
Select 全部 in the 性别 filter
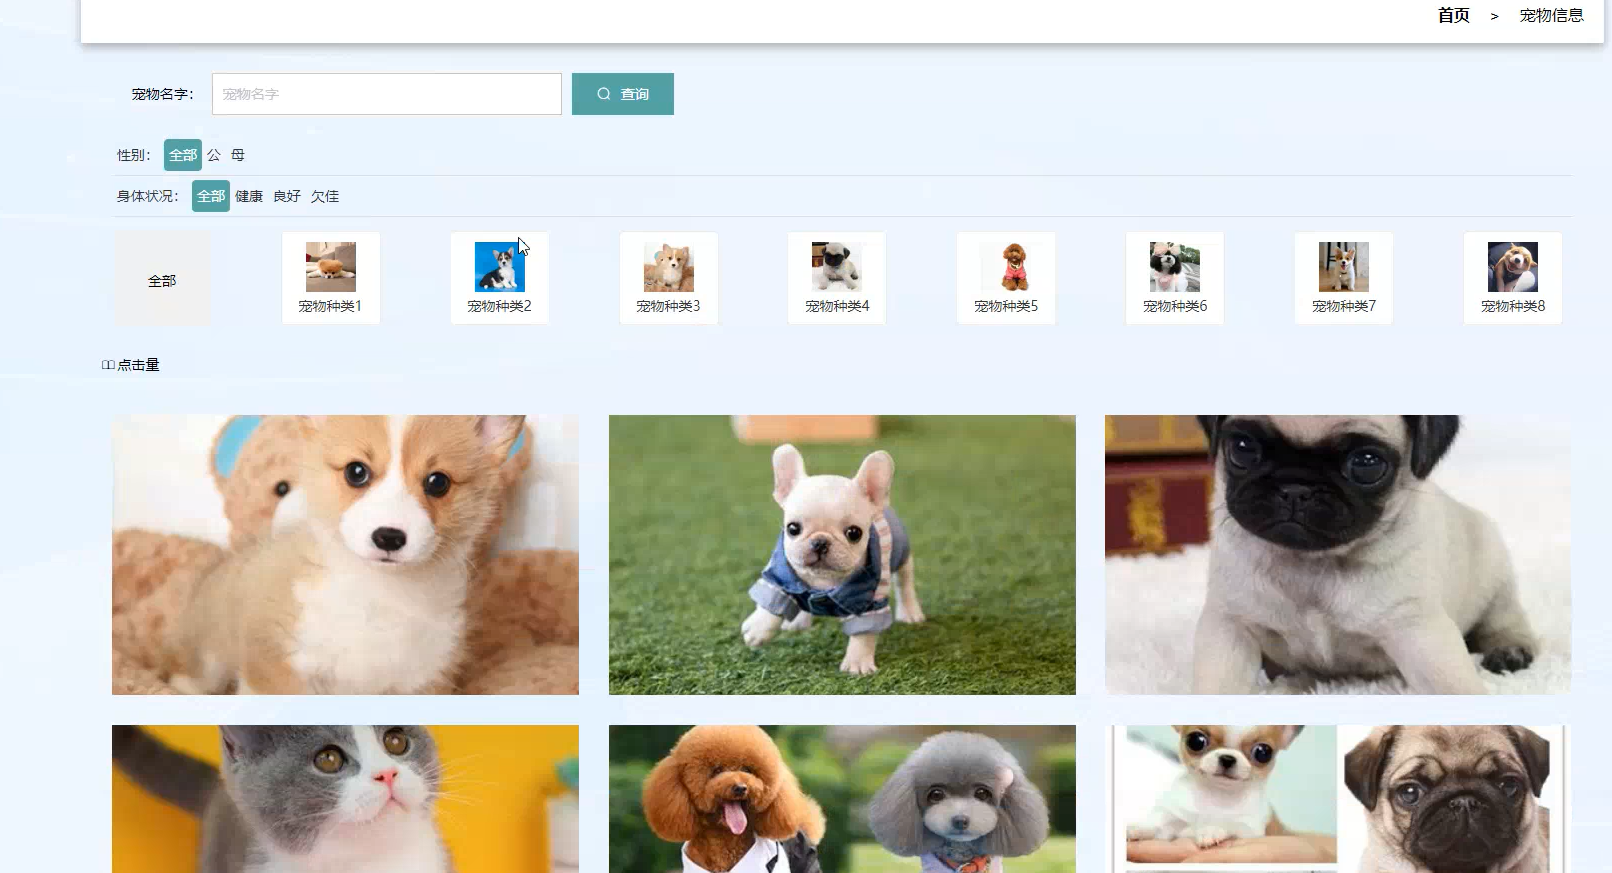point(183,155)
